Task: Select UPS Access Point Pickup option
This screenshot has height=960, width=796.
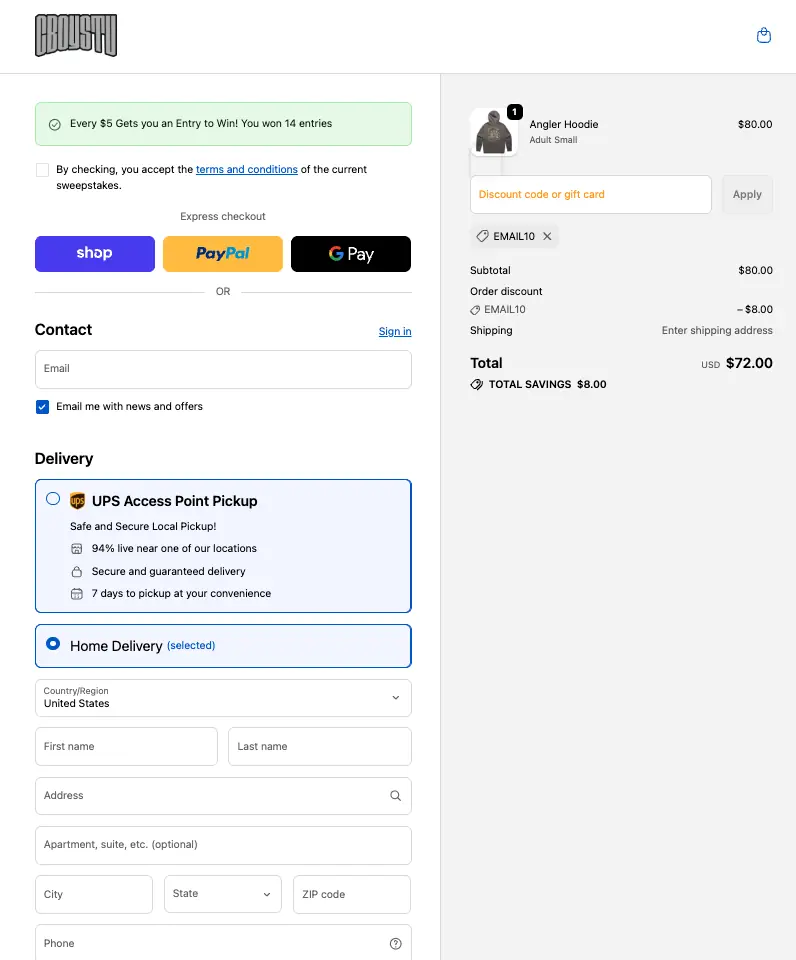Action: [53, 499]
